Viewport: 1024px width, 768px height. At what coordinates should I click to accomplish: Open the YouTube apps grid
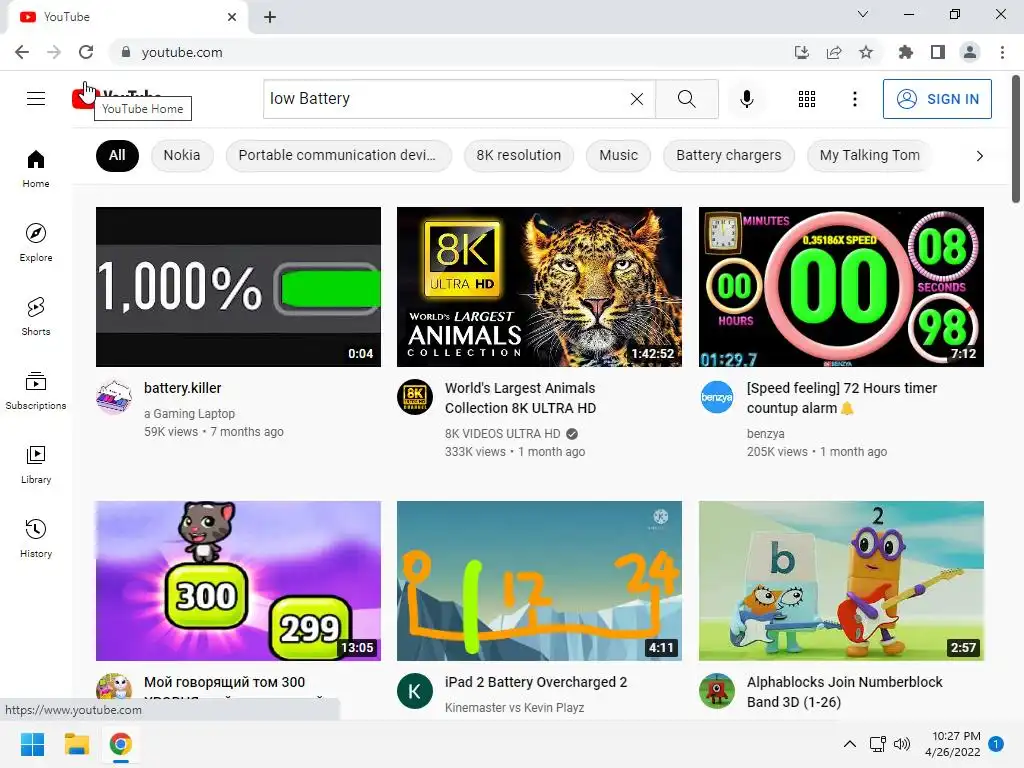click(x=807, y=99)
